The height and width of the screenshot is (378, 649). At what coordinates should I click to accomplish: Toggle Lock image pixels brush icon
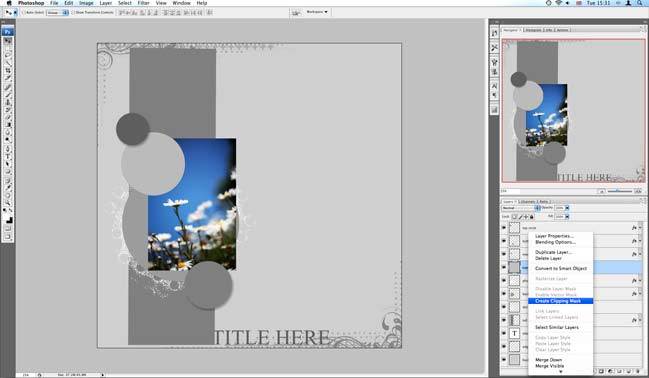[520, 217]
